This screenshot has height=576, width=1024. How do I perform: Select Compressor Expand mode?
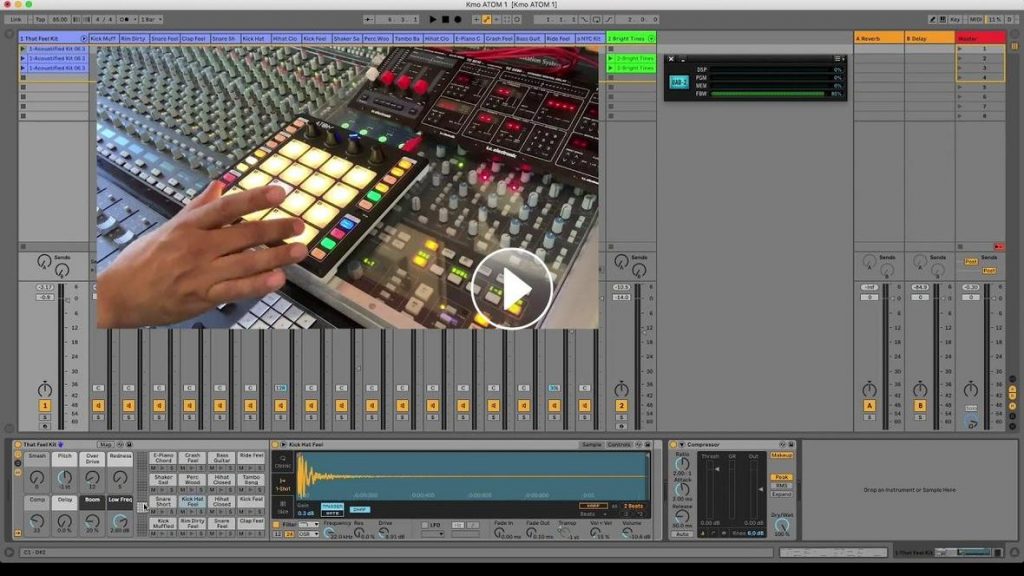tap(781, 494)
